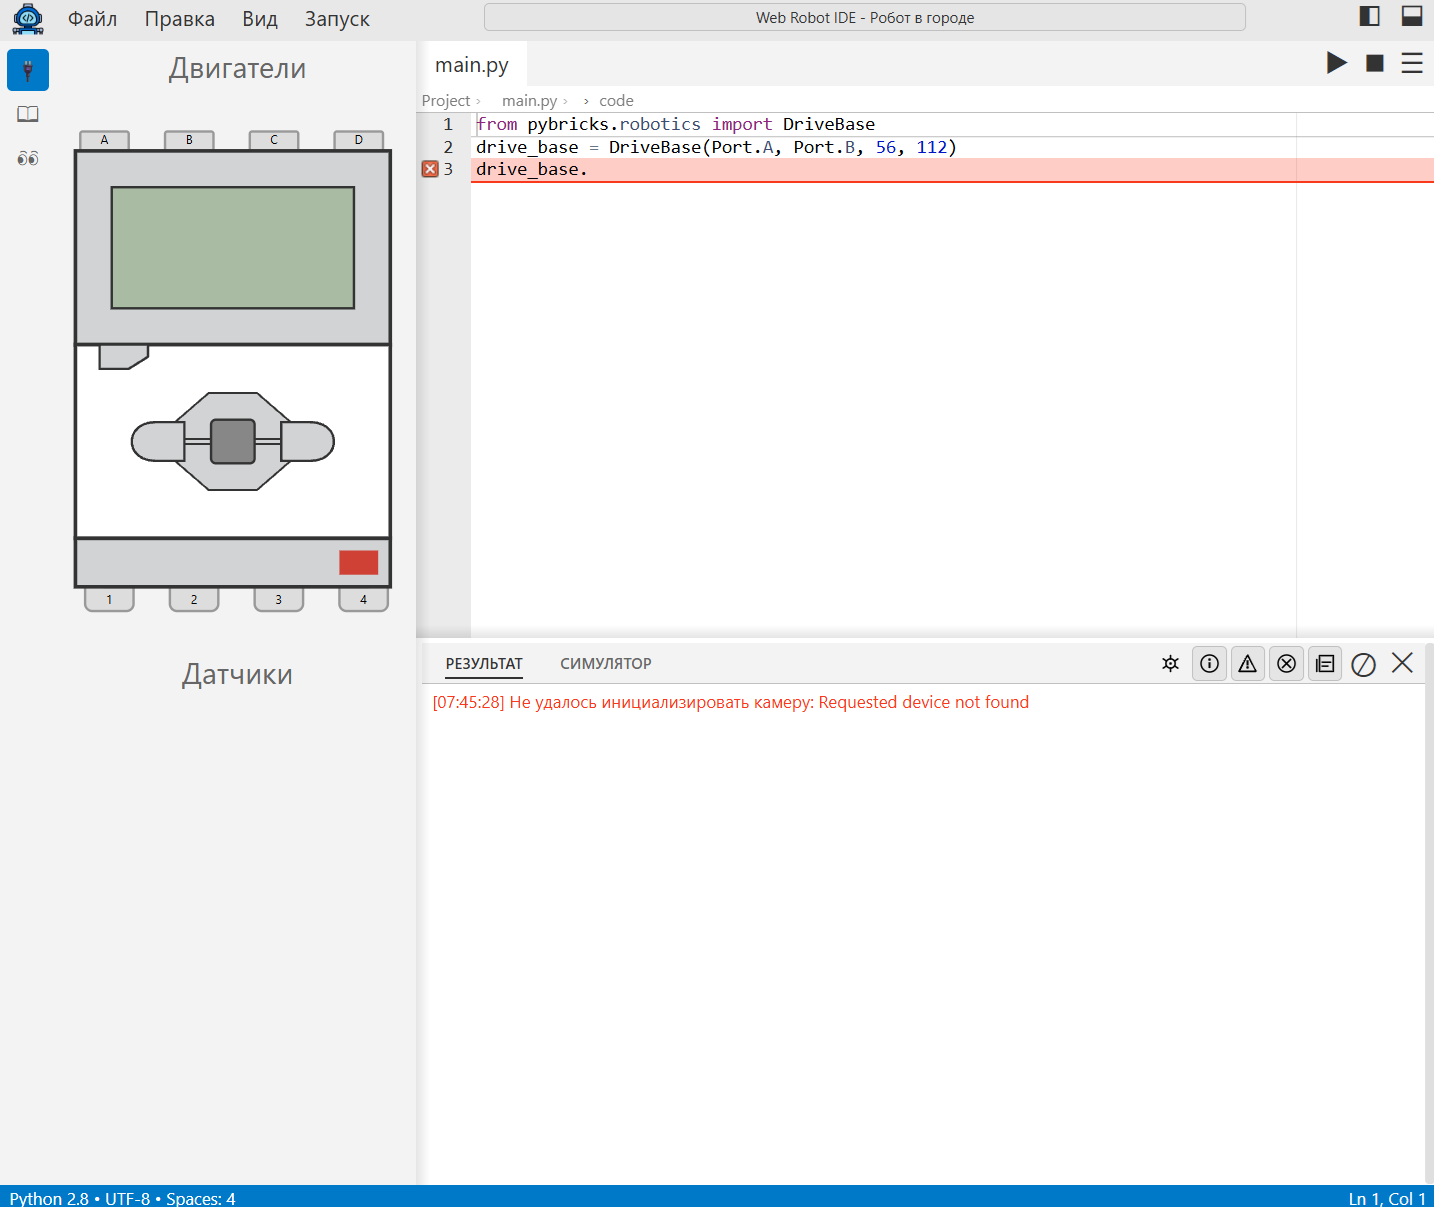This screenshot has height=1207, width=1434.
Task: Stop the program with the square button
Action: point(1375,63)
